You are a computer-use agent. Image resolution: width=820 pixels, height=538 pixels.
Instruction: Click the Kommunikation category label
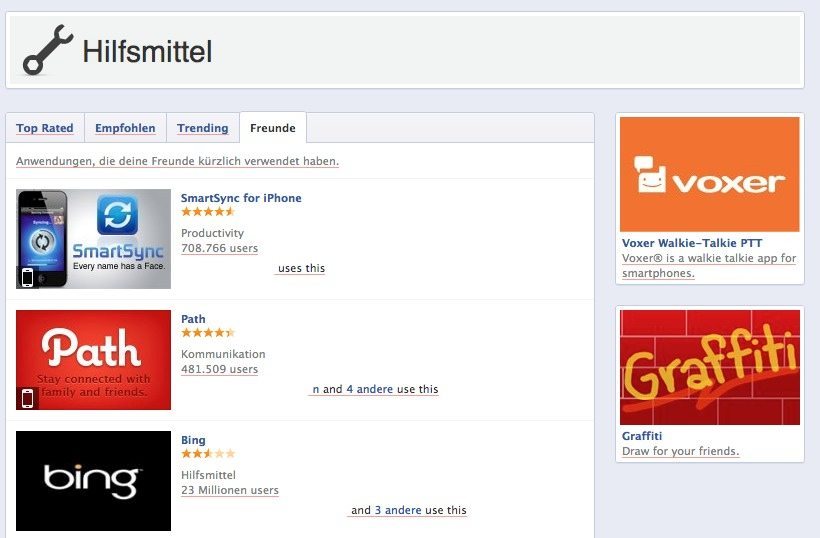click(223, 354)
